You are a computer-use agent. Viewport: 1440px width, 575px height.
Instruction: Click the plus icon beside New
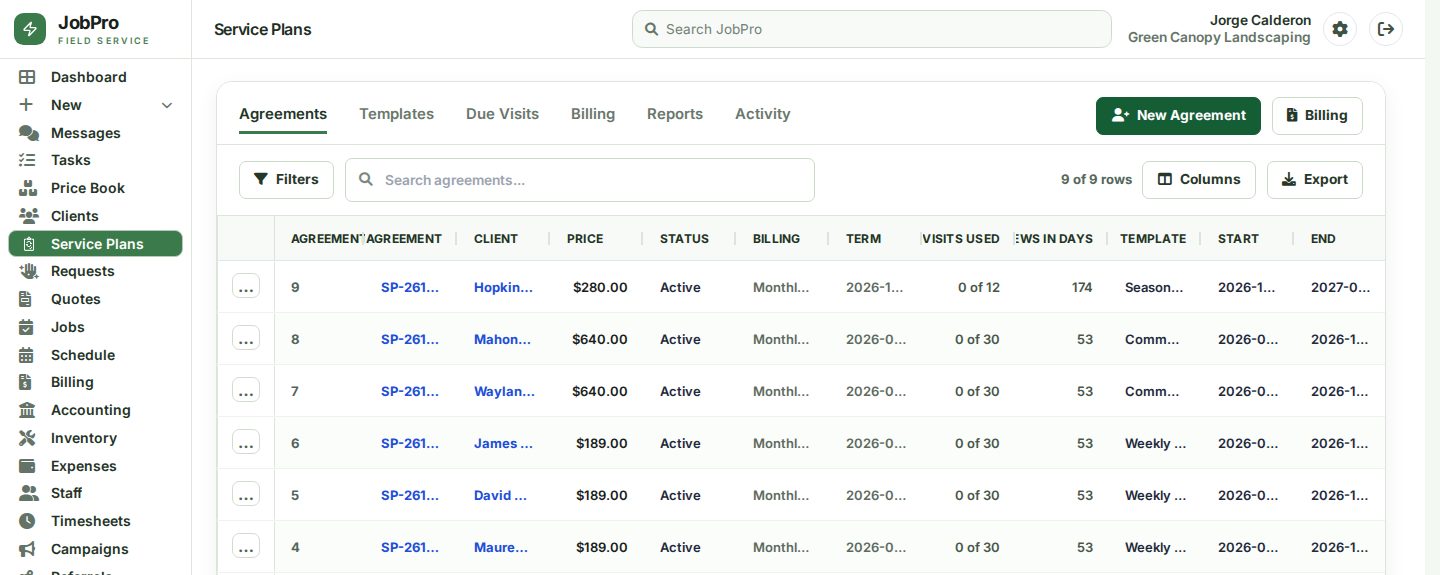[x=27, y=105]
